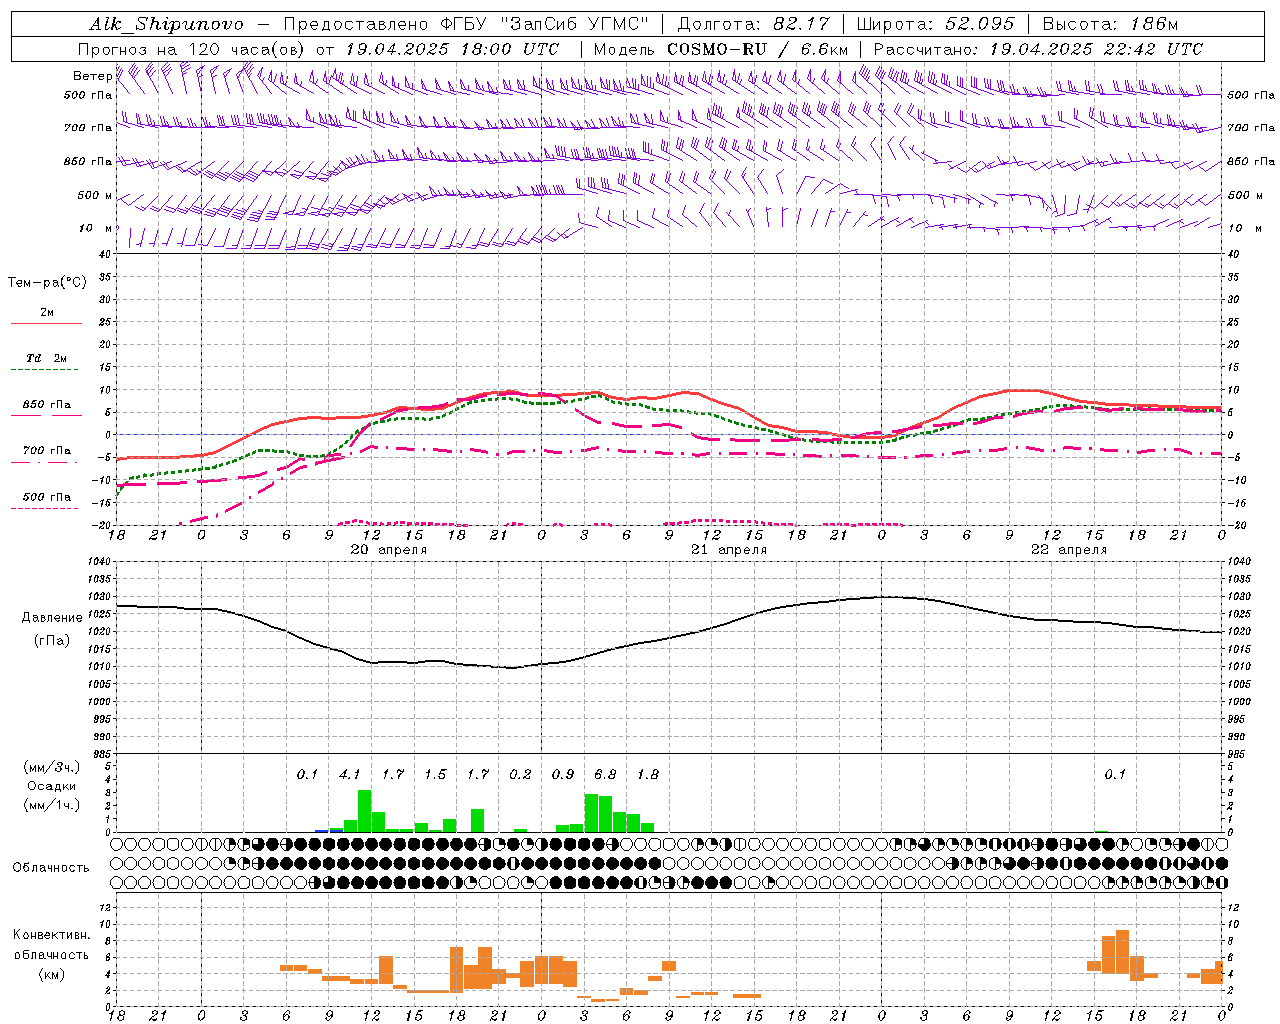
Task: Click the forecast start time 19.04.2025 18:00 UTC
Action: pos(452,49)
